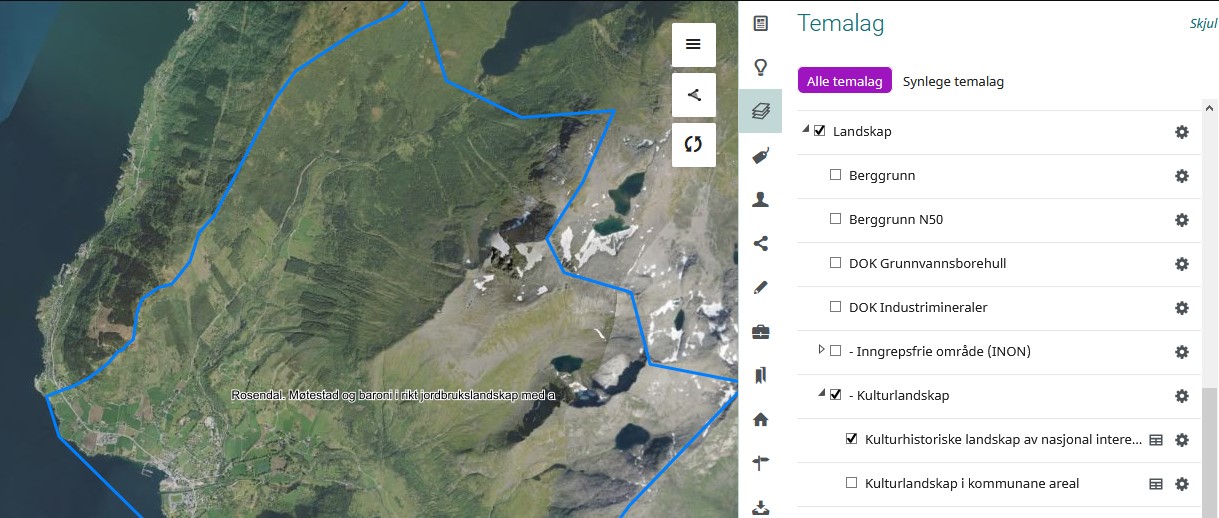1219x518 pixels.
Task: Open the attribute table for Kulturlandskap i kommunane areal
Action: point(1156,484)
